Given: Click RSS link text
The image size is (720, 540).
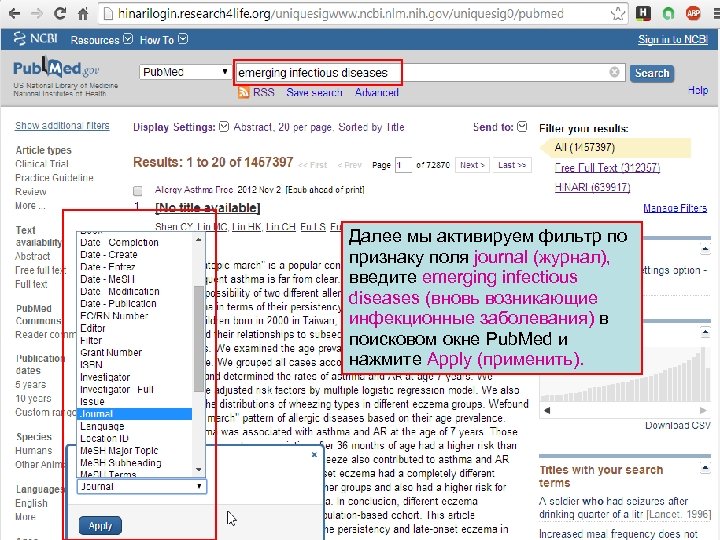Looking at the screenshot, I should pyautogui.click(x=264, y=93).
